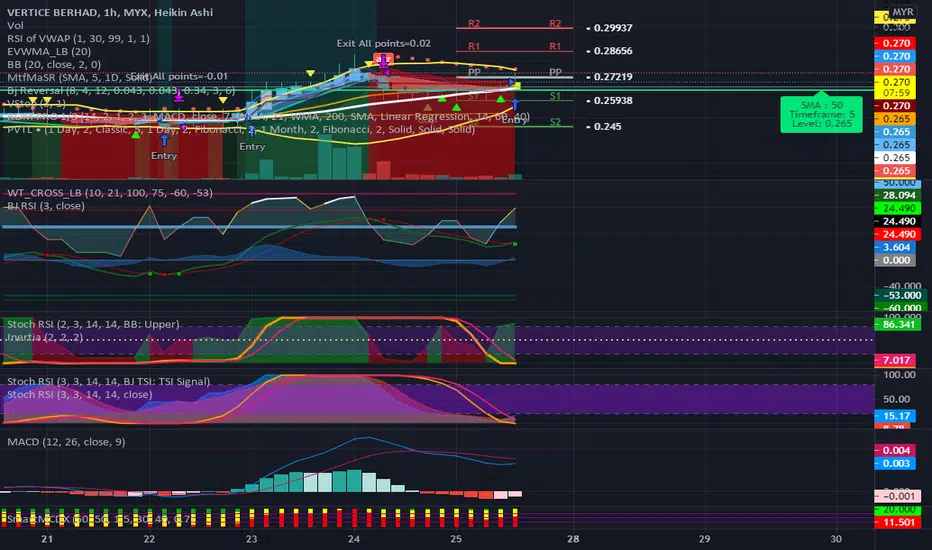Viewport: 932px width, 550px height.
Task: Click date 29 on the time axis
Action: [x=704, y=539]
